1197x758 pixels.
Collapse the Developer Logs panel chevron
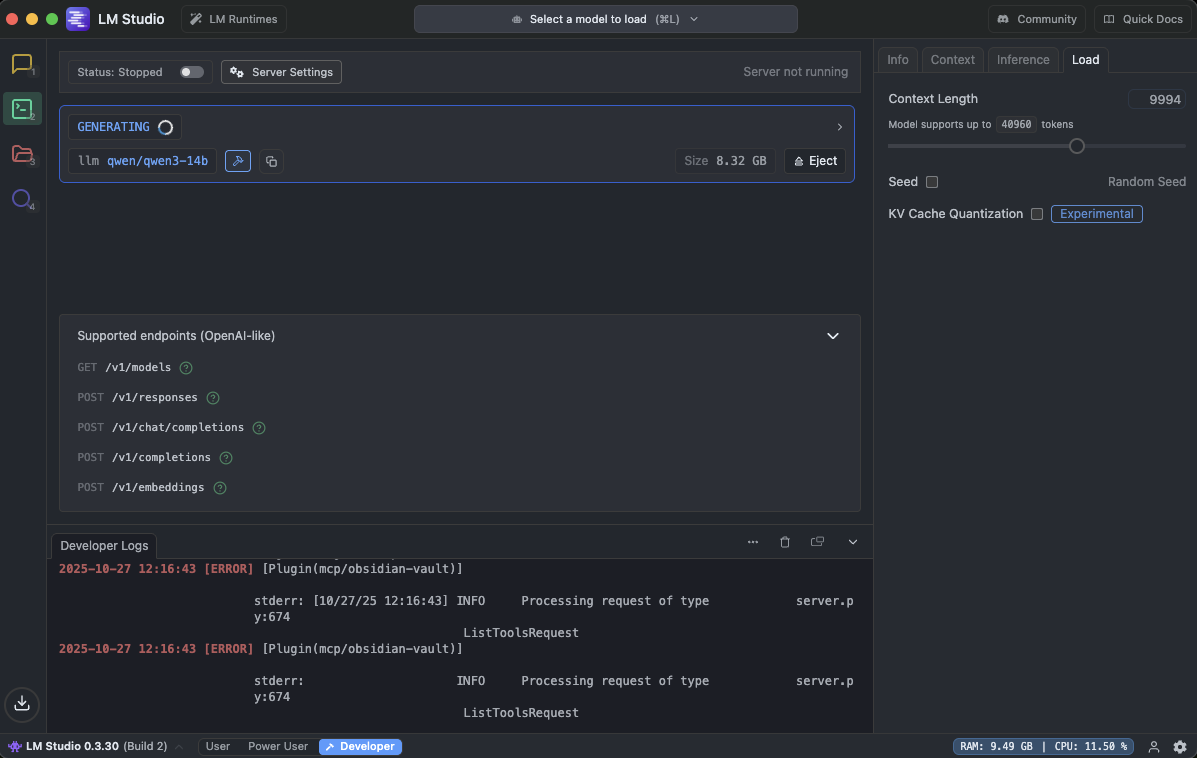click(853, 542)
